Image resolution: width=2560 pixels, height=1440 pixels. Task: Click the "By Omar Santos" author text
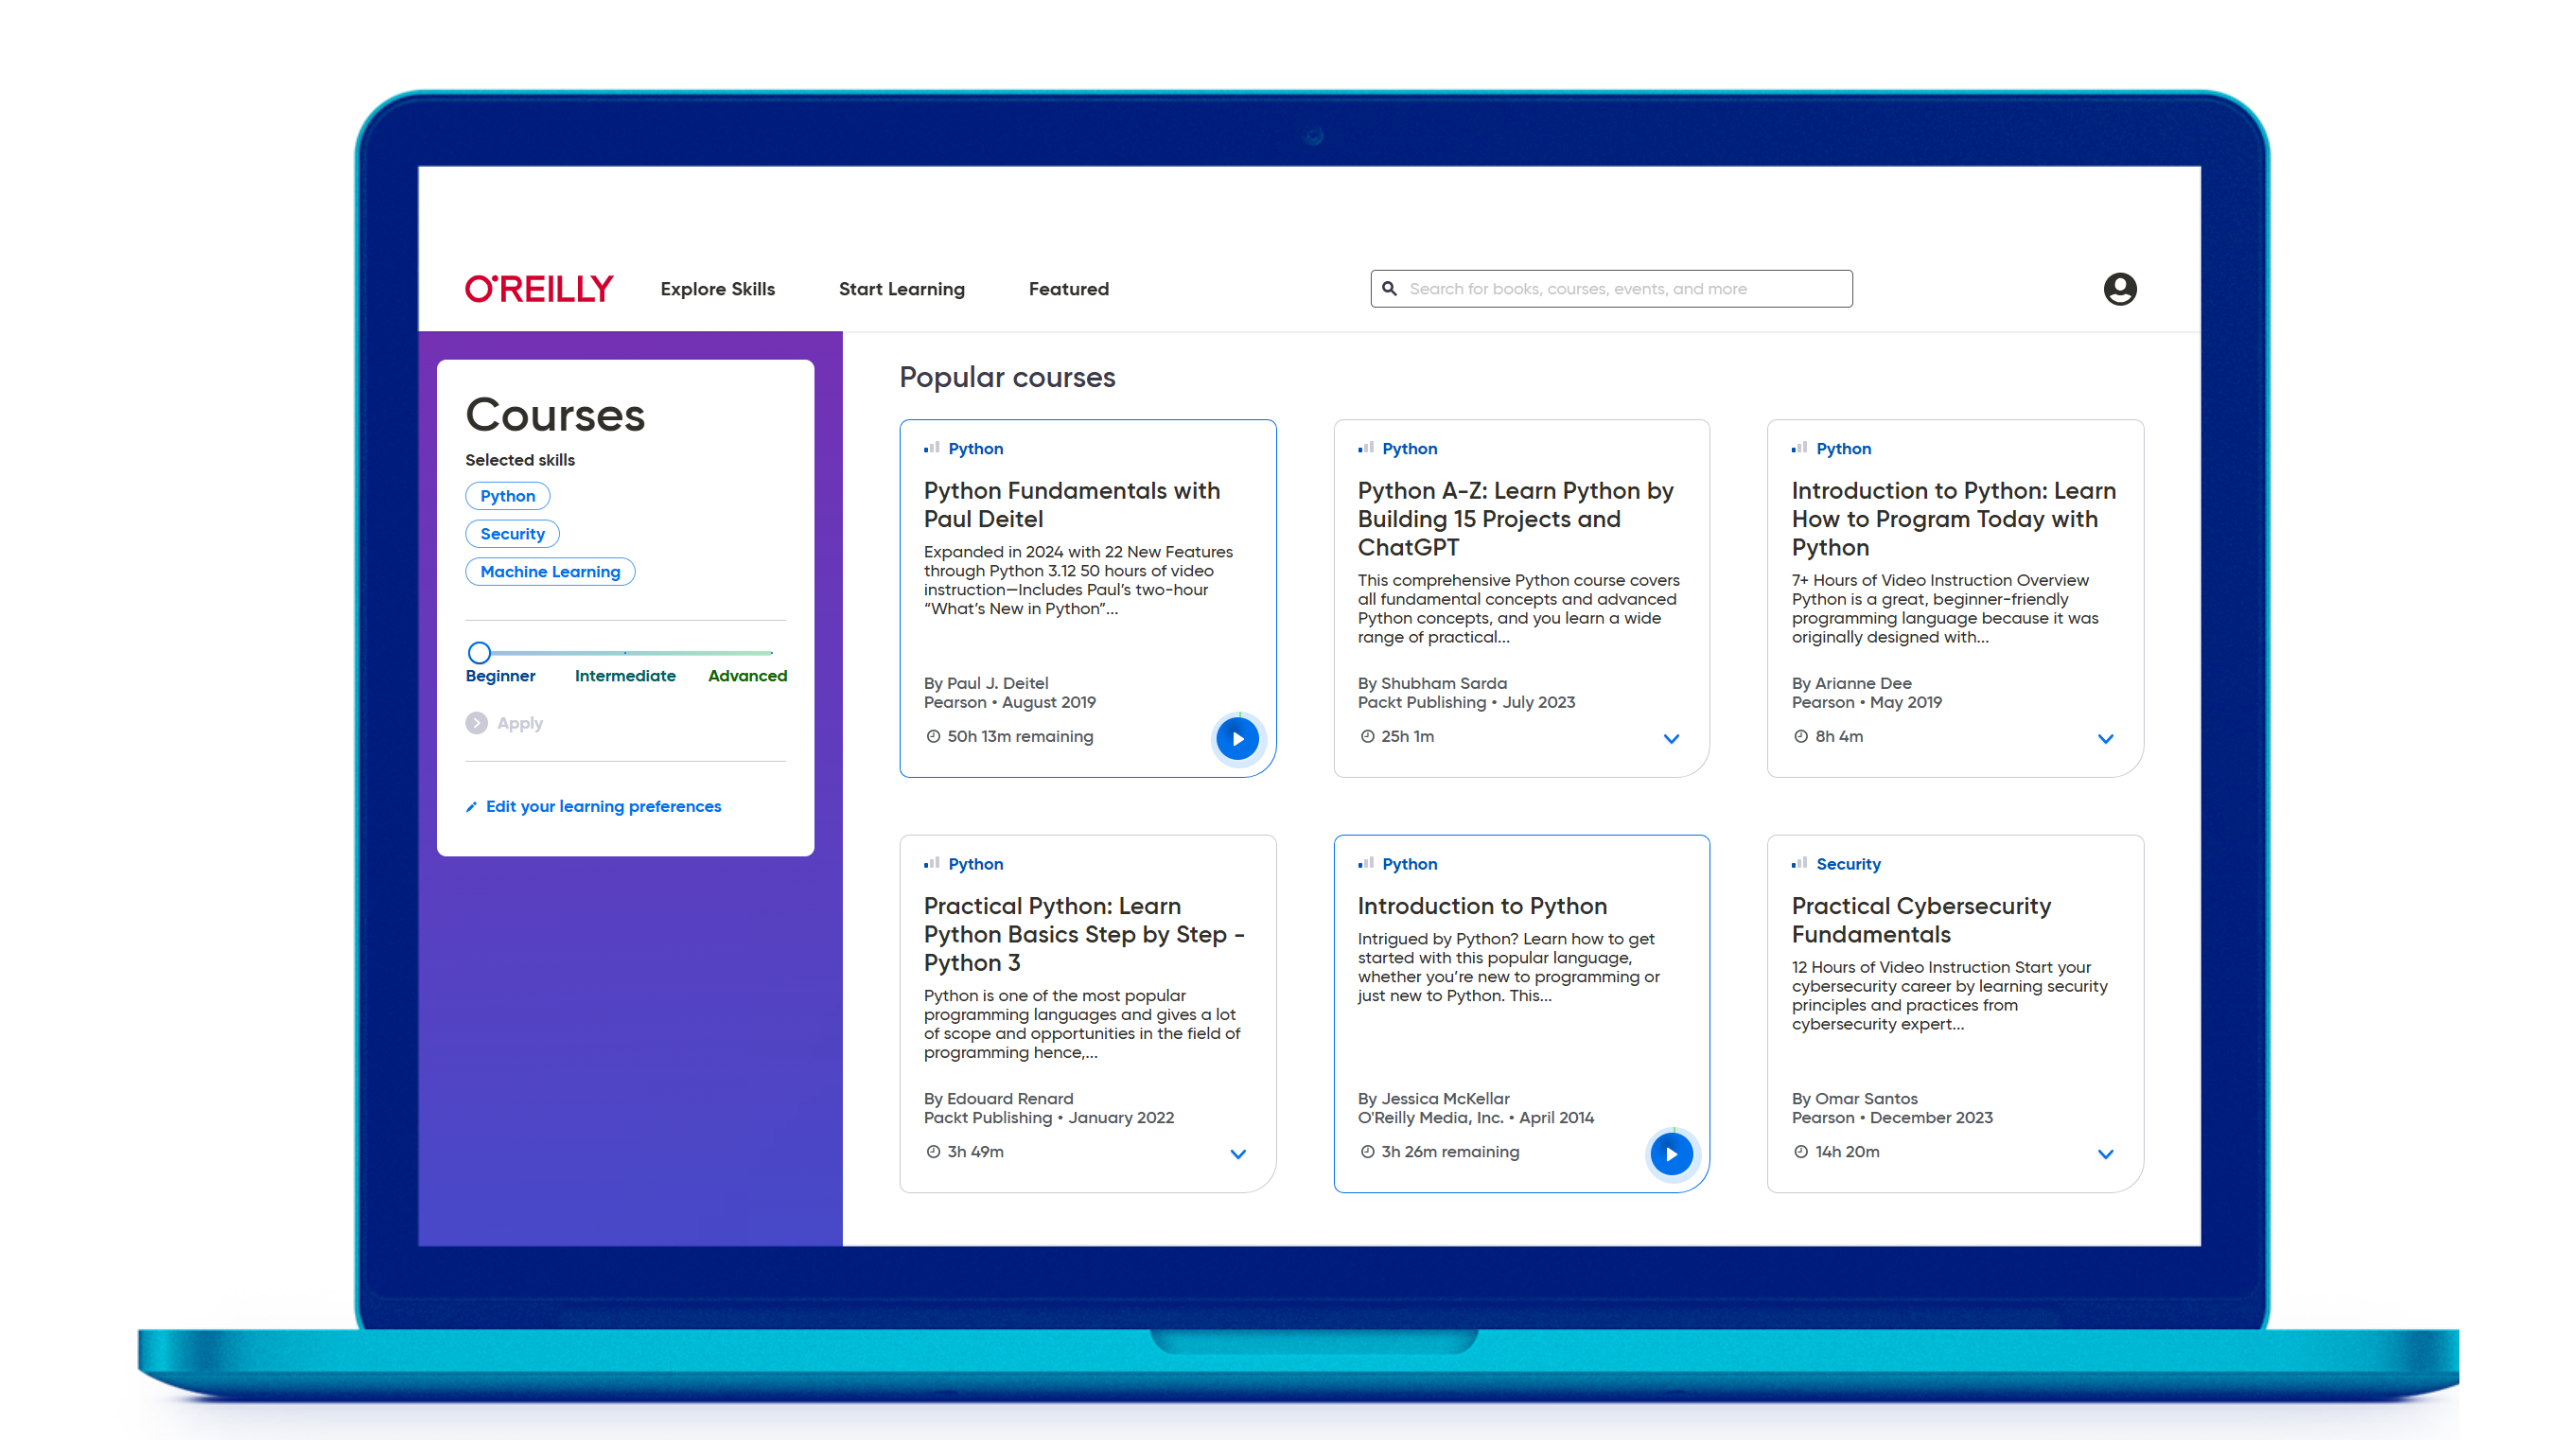[x=1854, y=1099]
